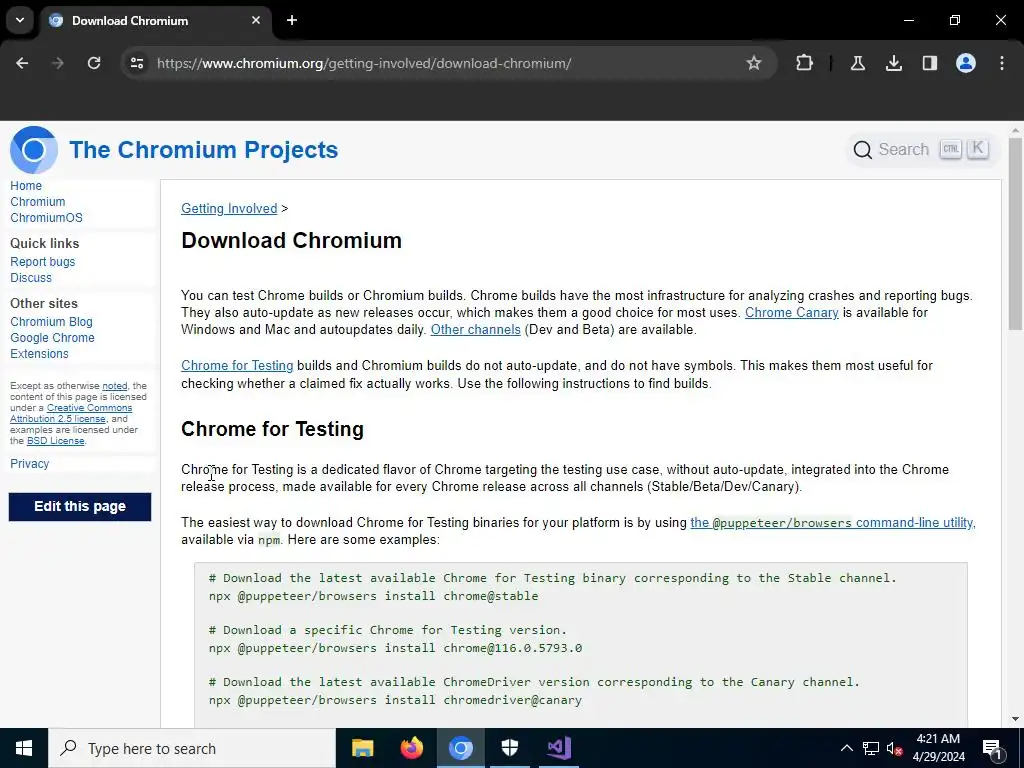
Task: Open site information icon in address bar
Action: pyautogui.click(x=136, y=63)
